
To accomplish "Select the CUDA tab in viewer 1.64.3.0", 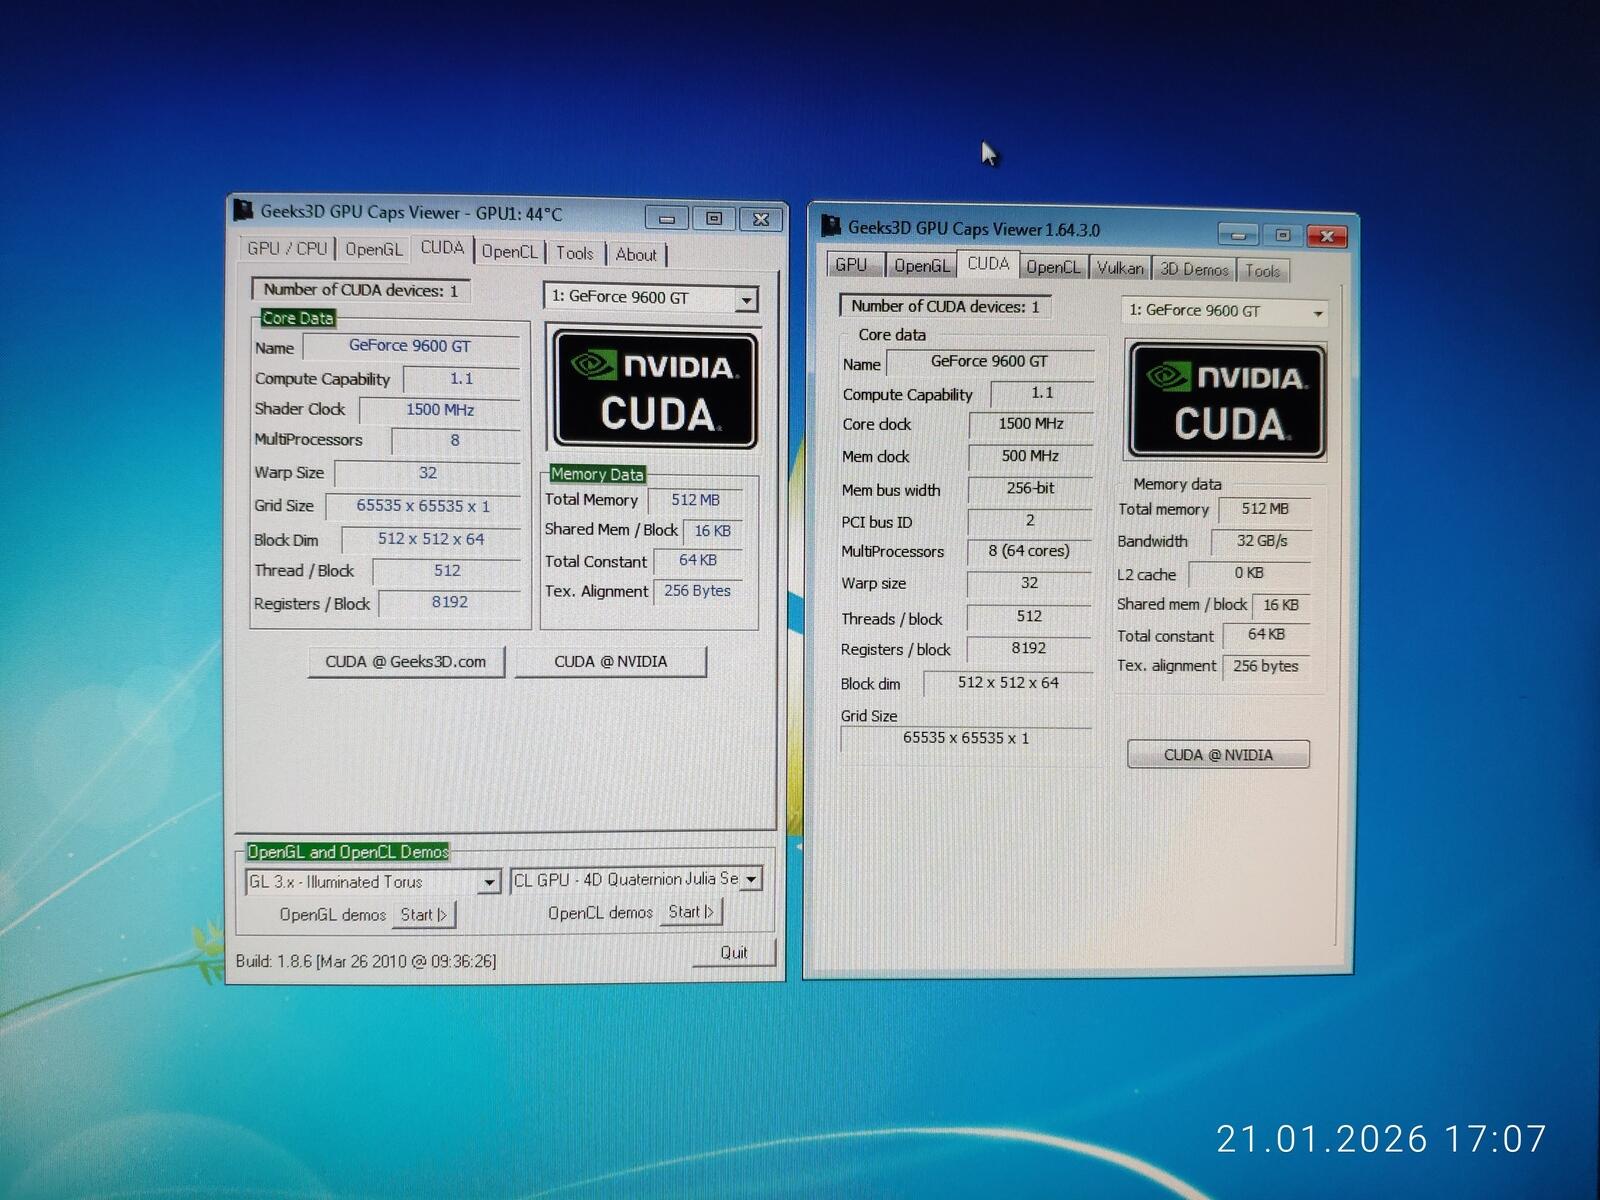I will click(988, 264).
